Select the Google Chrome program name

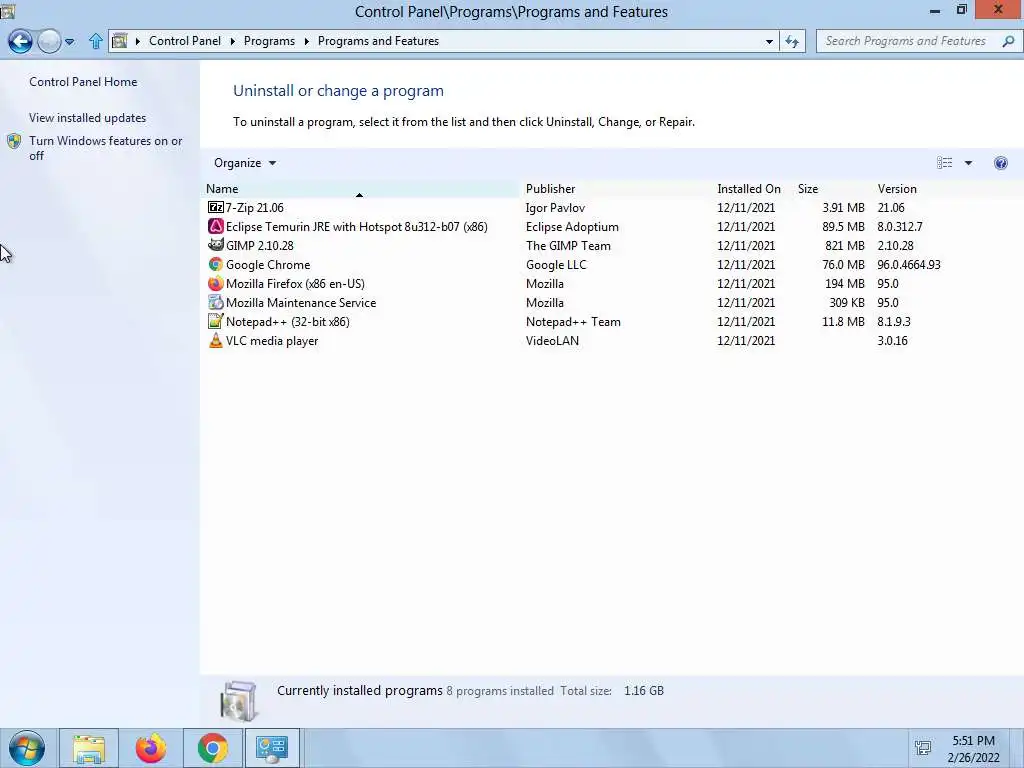point(268,264)
